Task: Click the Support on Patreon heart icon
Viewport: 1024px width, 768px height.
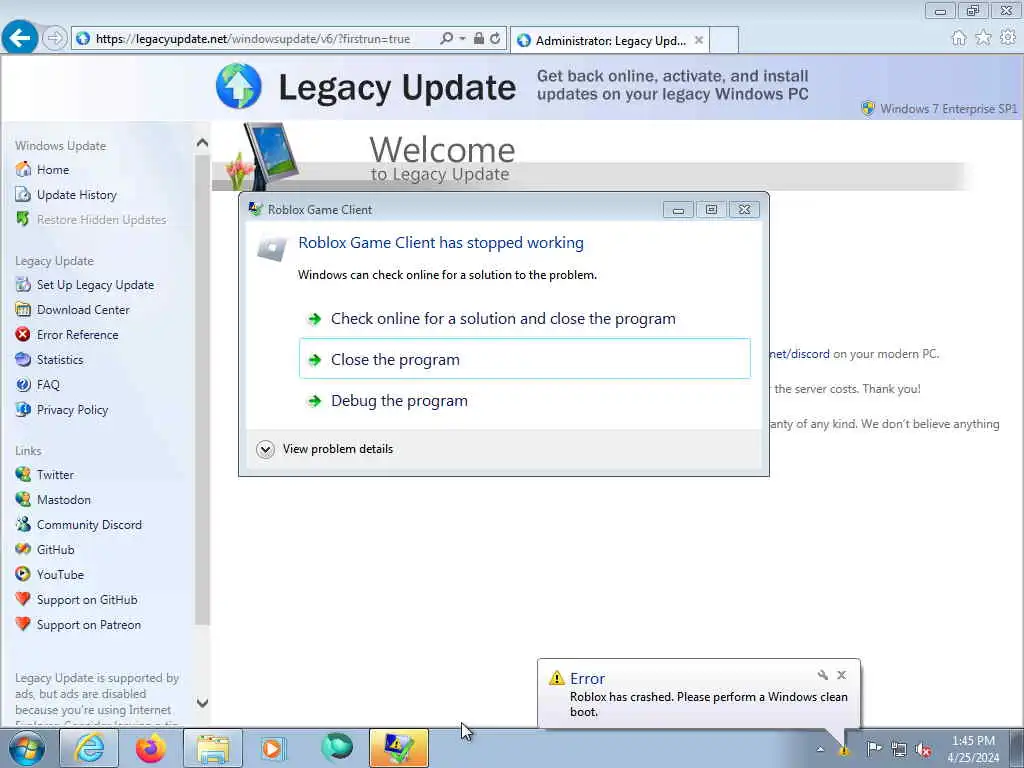Action: [23, 624]
